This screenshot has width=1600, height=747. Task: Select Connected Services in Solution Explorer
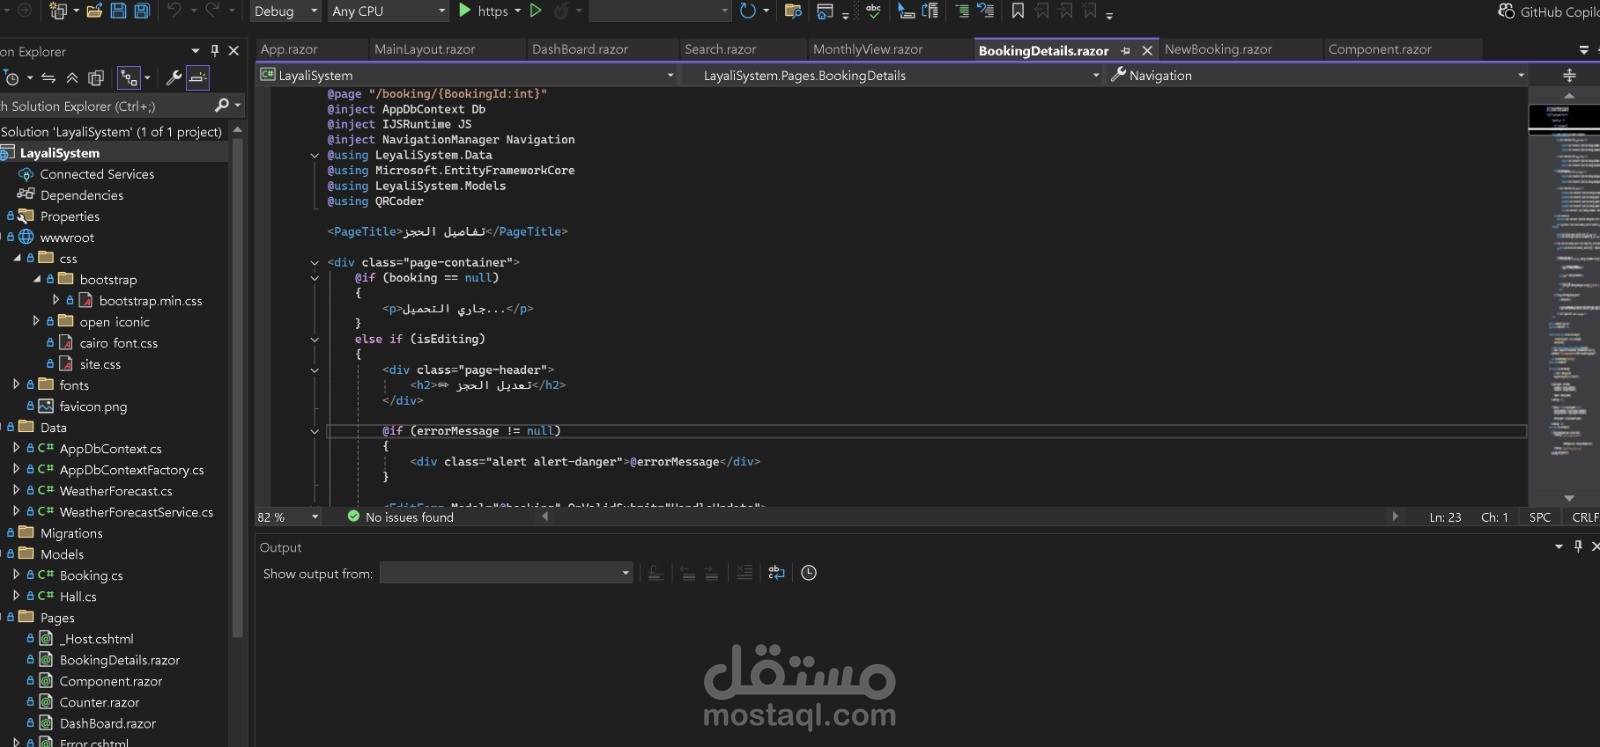tap(97, 174)
